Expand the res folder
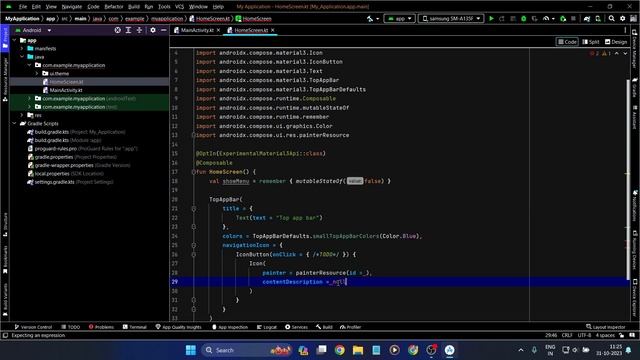The width and height of the screenshot is (640, 360). click(22, 115)
